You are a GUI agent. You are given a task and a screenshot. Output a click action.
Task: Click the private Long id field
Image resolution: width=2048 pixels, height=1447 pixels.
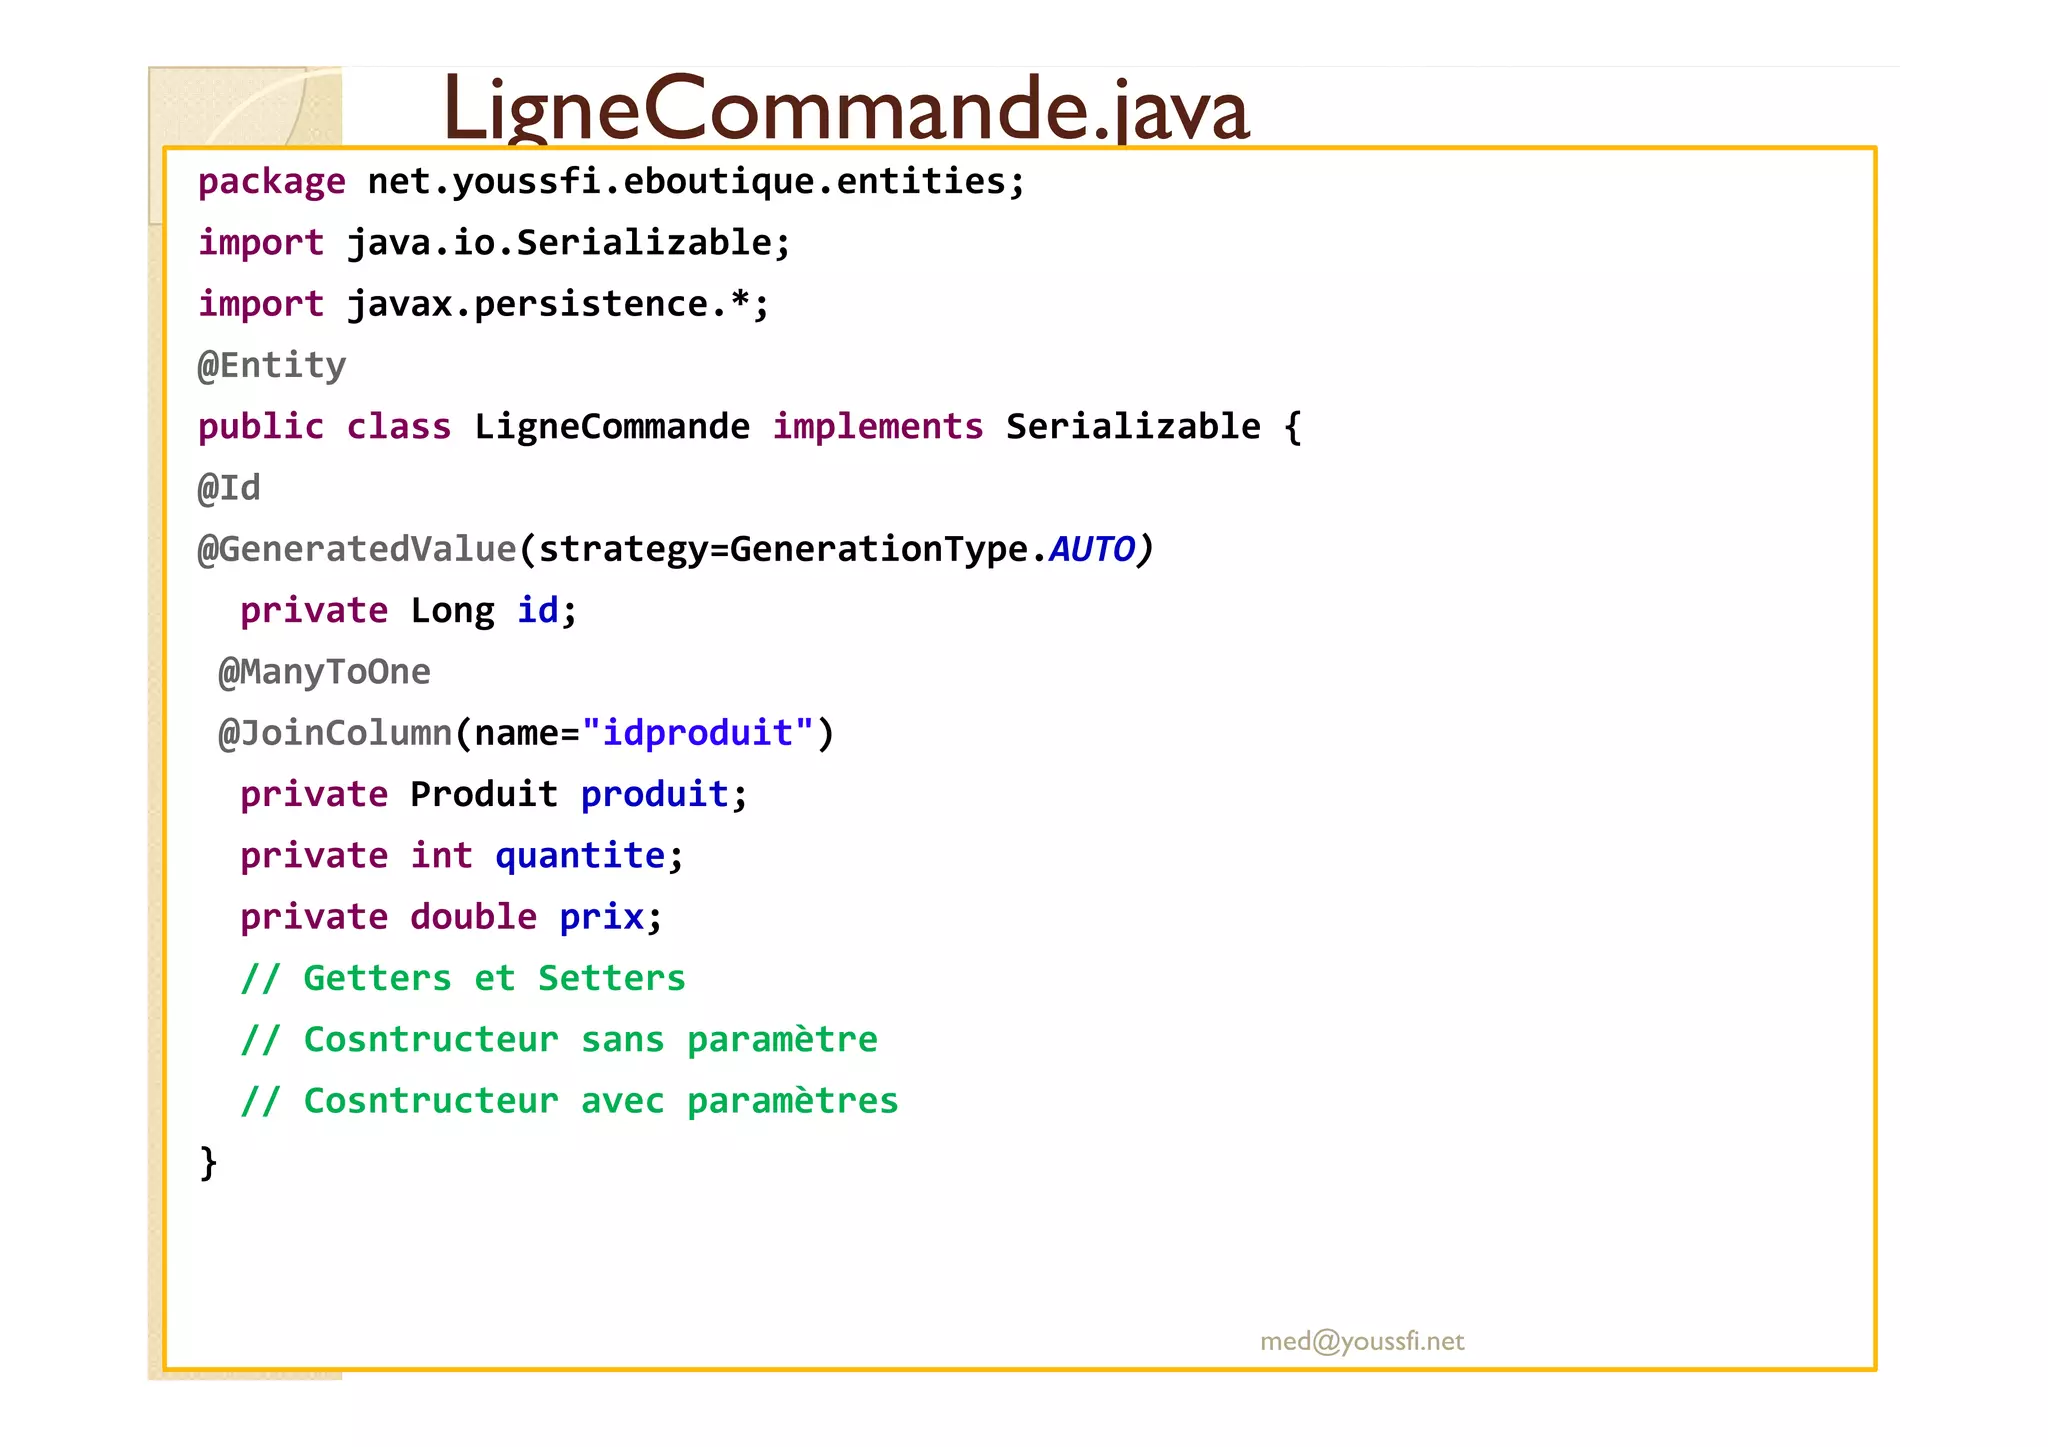(x=409, y=611)
